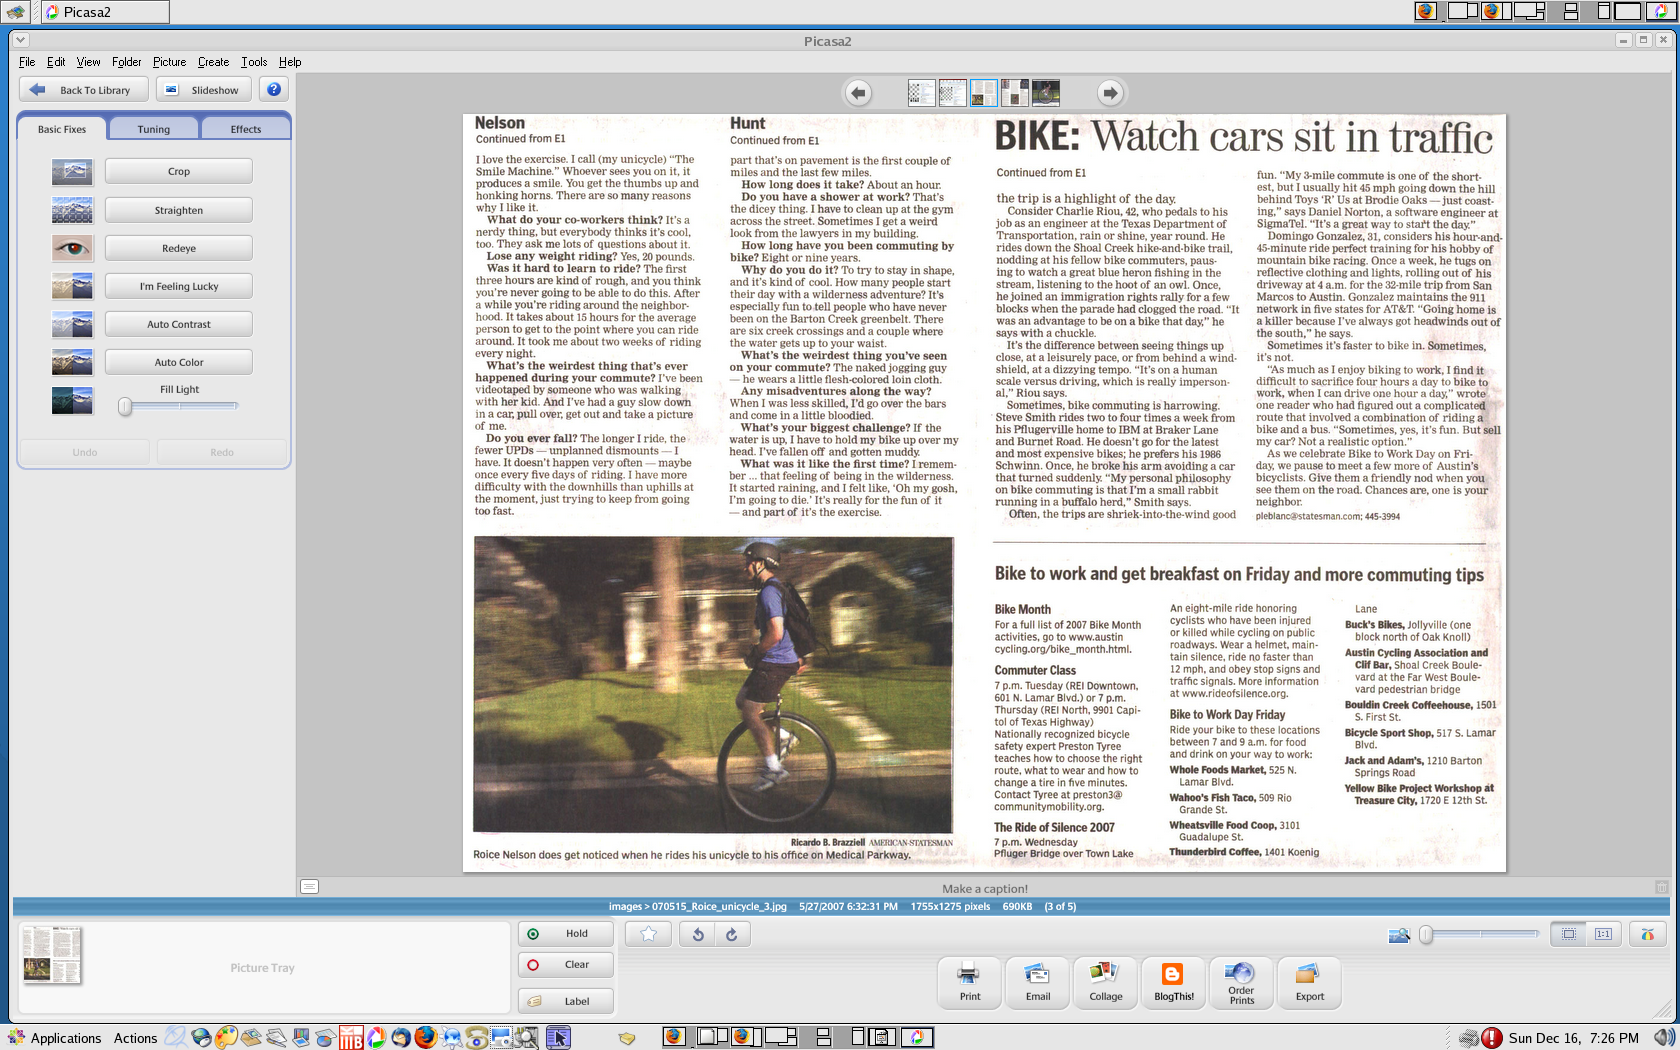Click the Straighten preview icon
Screen dimensions: 1680x1050
point(72,210)
